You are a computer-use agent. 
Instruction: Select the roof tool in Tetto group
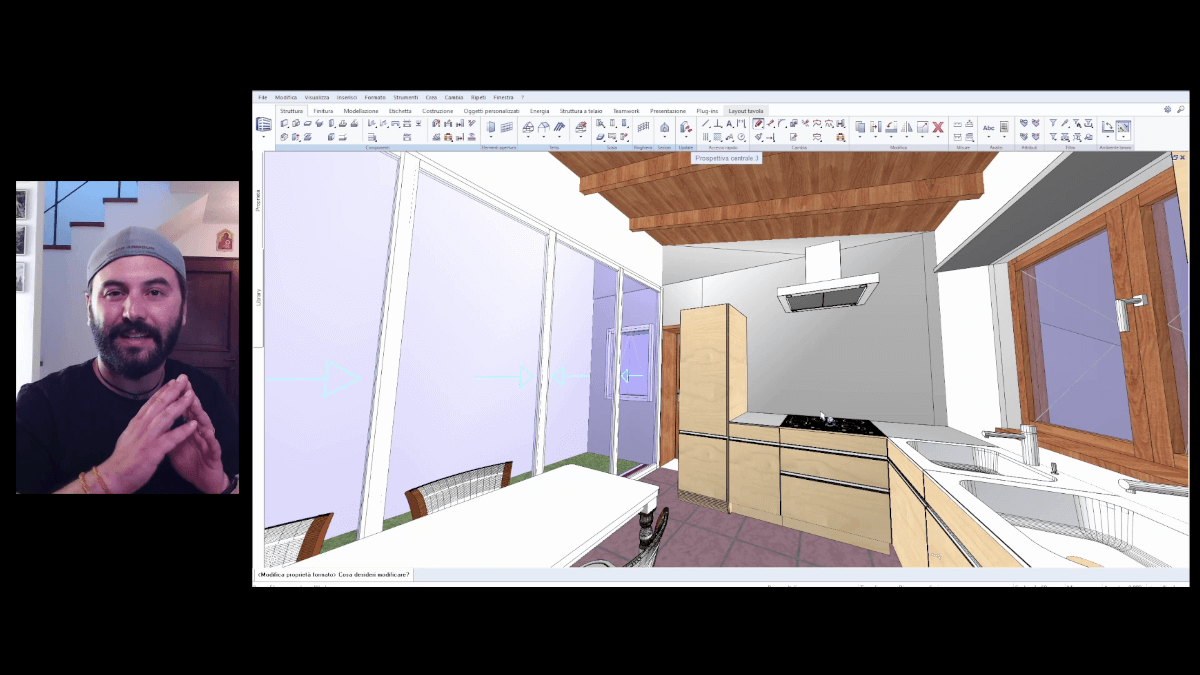click(x=544, y=127)
